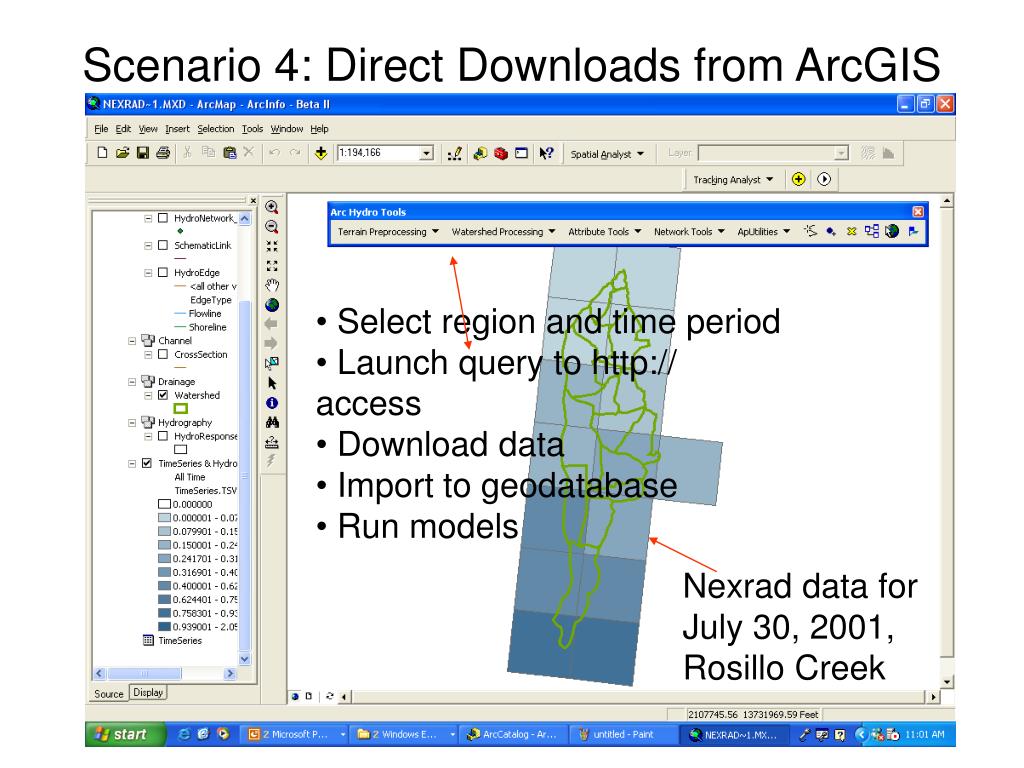This screenshot has height=768, width=1024.
Task: Activate the Identify tool
Action: click(272, 403)
